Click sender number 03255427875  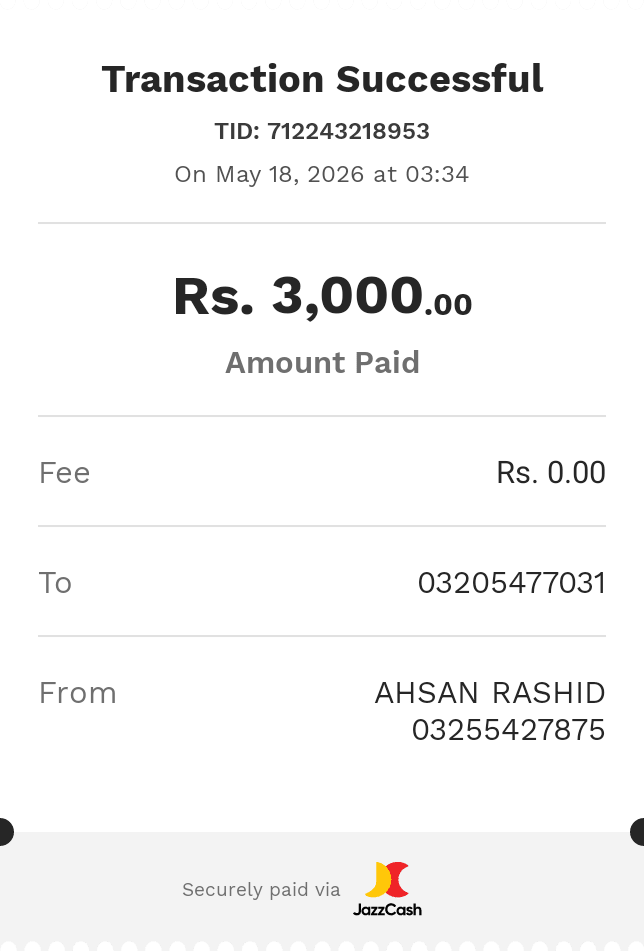[x=508, y=730]
